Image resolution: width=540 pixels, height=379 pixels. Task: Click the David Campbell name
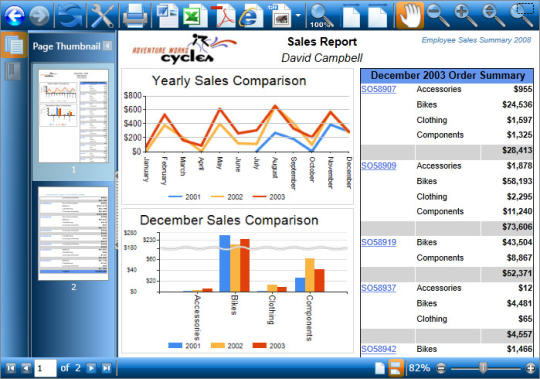click(322, 58)
